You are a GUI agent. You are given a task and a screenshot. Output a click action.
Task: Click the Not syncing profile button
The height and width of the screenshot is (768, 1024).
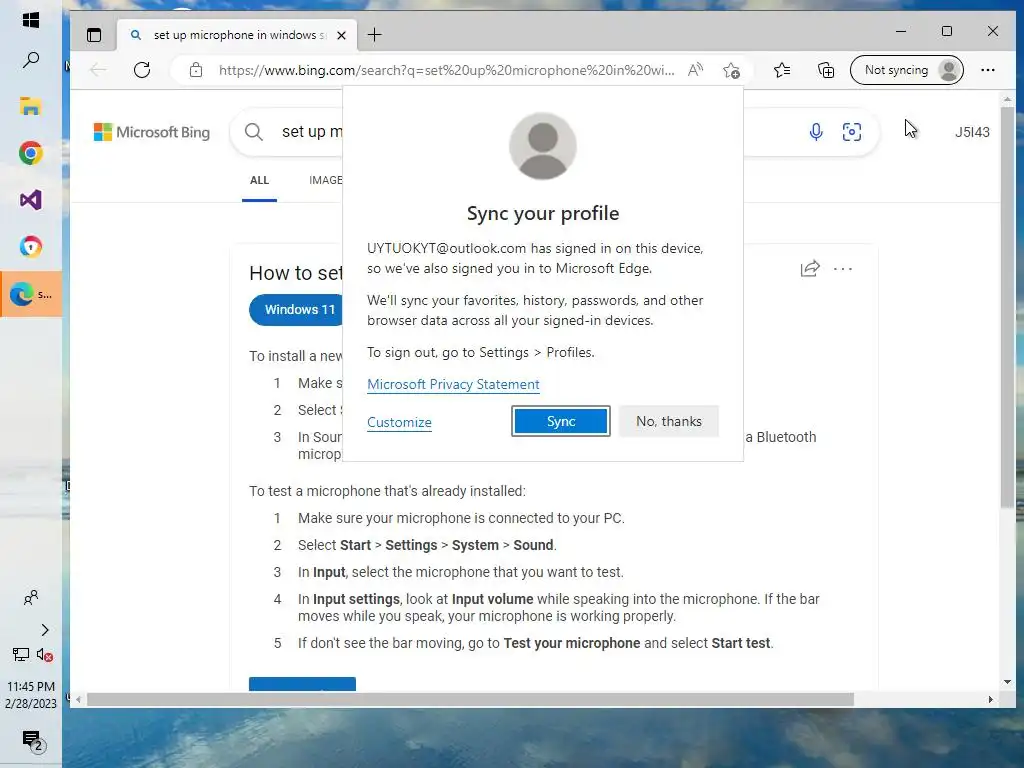pyautogui.click(x=907, y=70)
